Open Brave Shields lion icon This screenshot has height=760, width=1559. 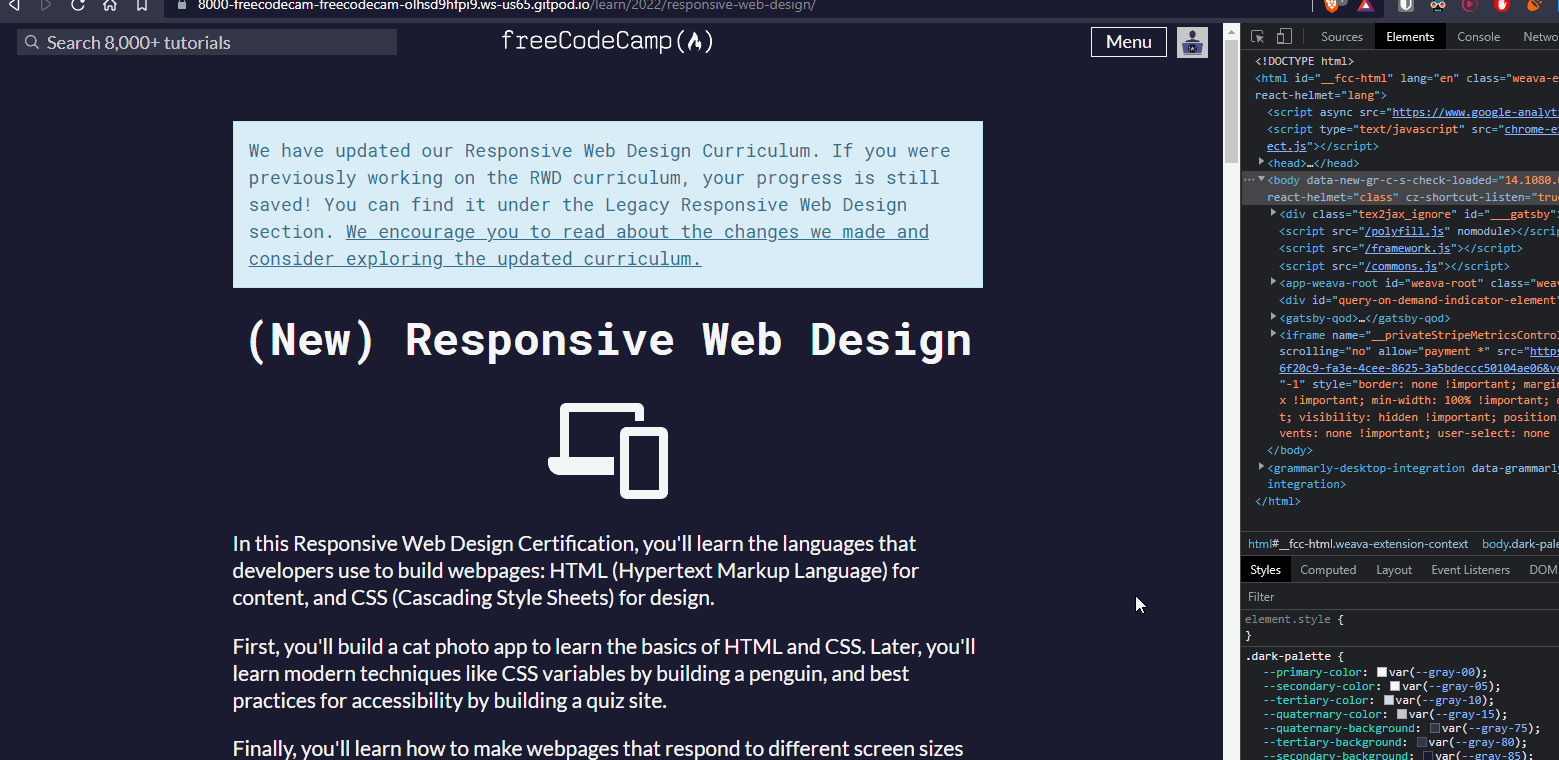(x=1332, y=5)
